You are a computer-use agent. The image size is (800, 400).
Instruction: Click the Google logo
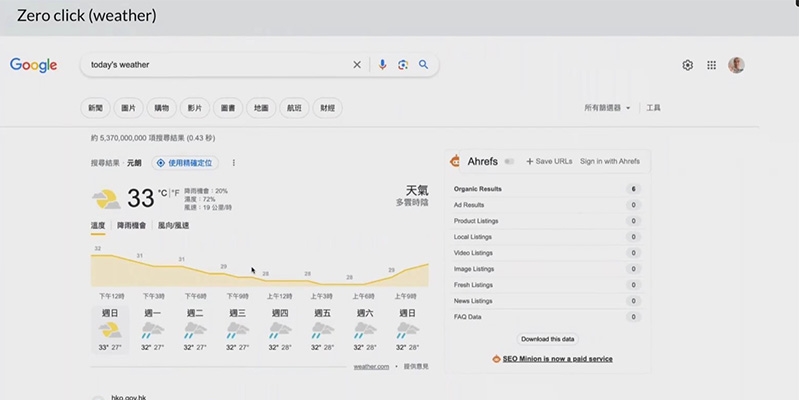click(33, 65)
